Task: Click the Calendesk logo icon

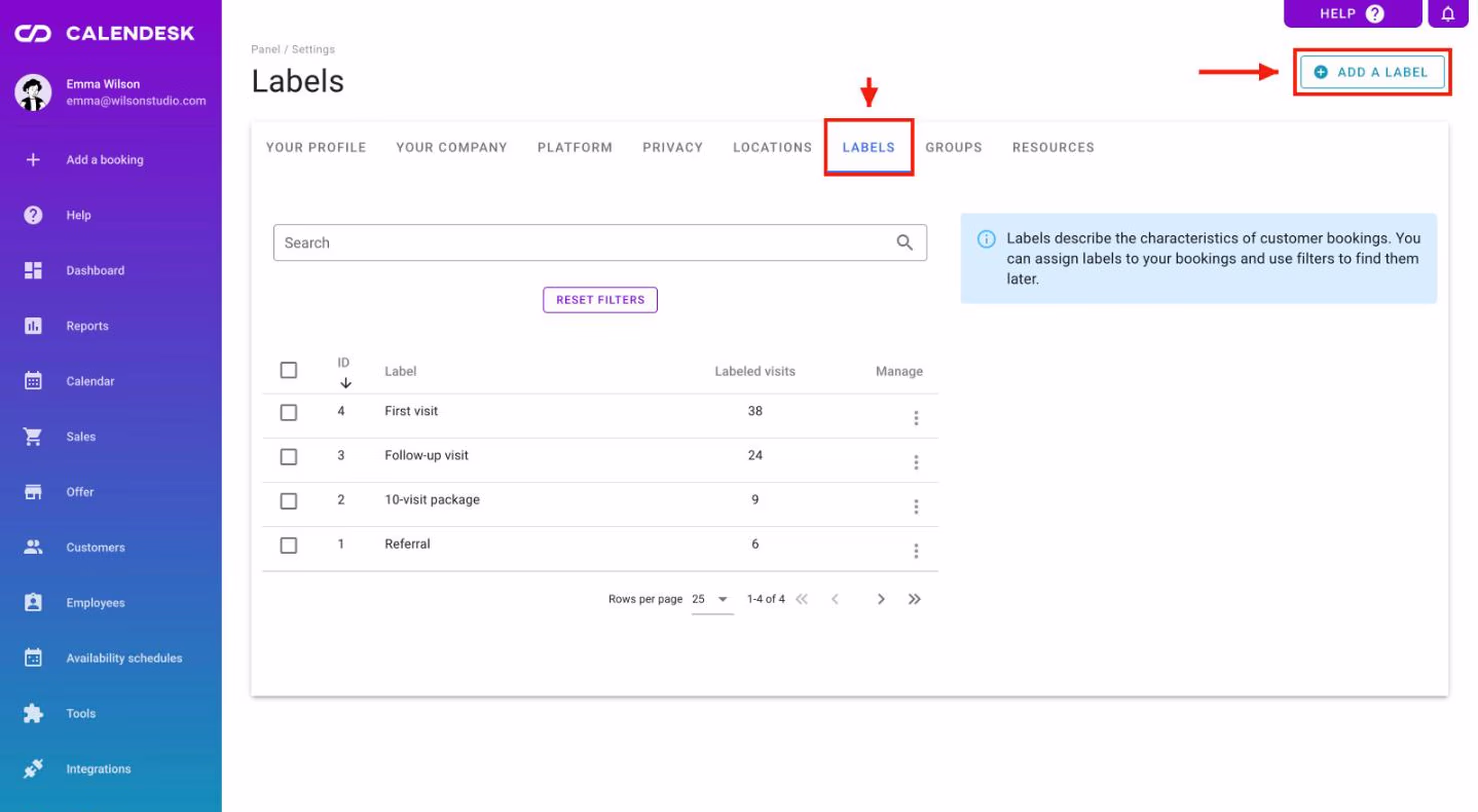Action: [x=33, y=34]
